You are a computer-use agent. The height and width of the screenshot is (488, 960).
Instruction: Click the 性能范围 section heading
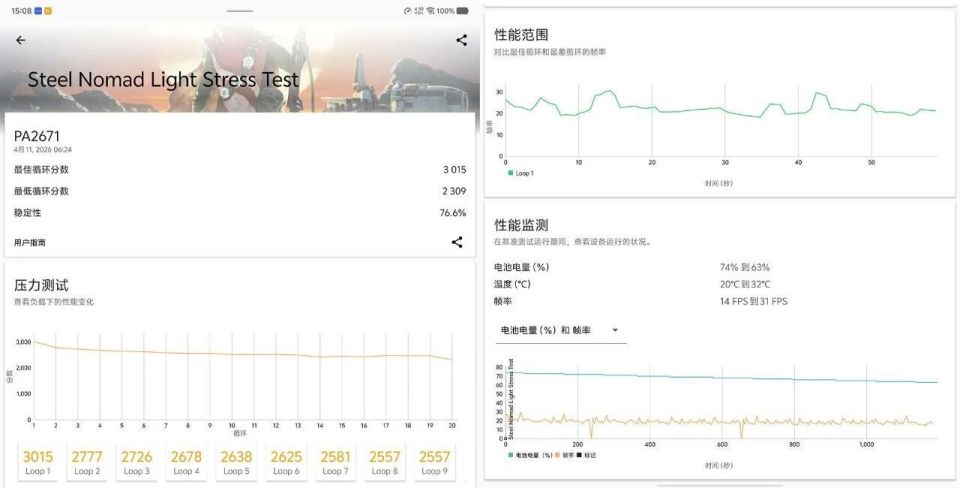[521, 35]
